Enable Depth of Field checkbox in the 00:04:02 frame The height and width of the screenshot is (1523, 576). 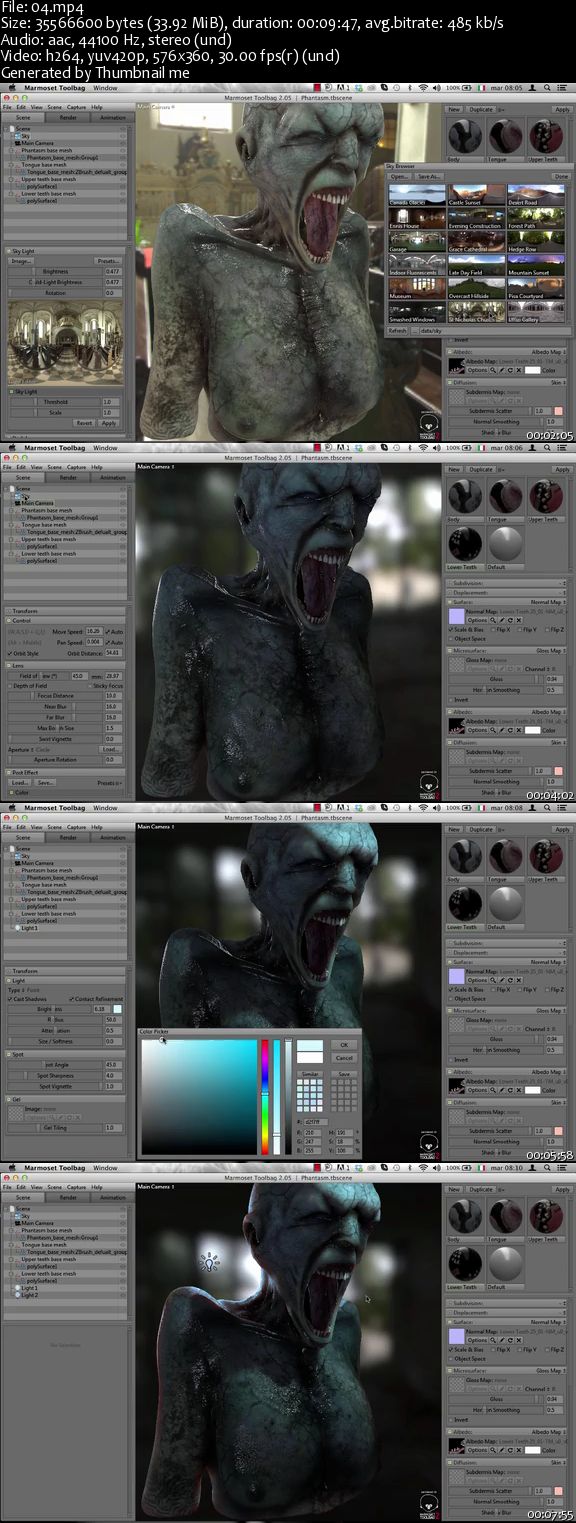(x=10, y=686)
